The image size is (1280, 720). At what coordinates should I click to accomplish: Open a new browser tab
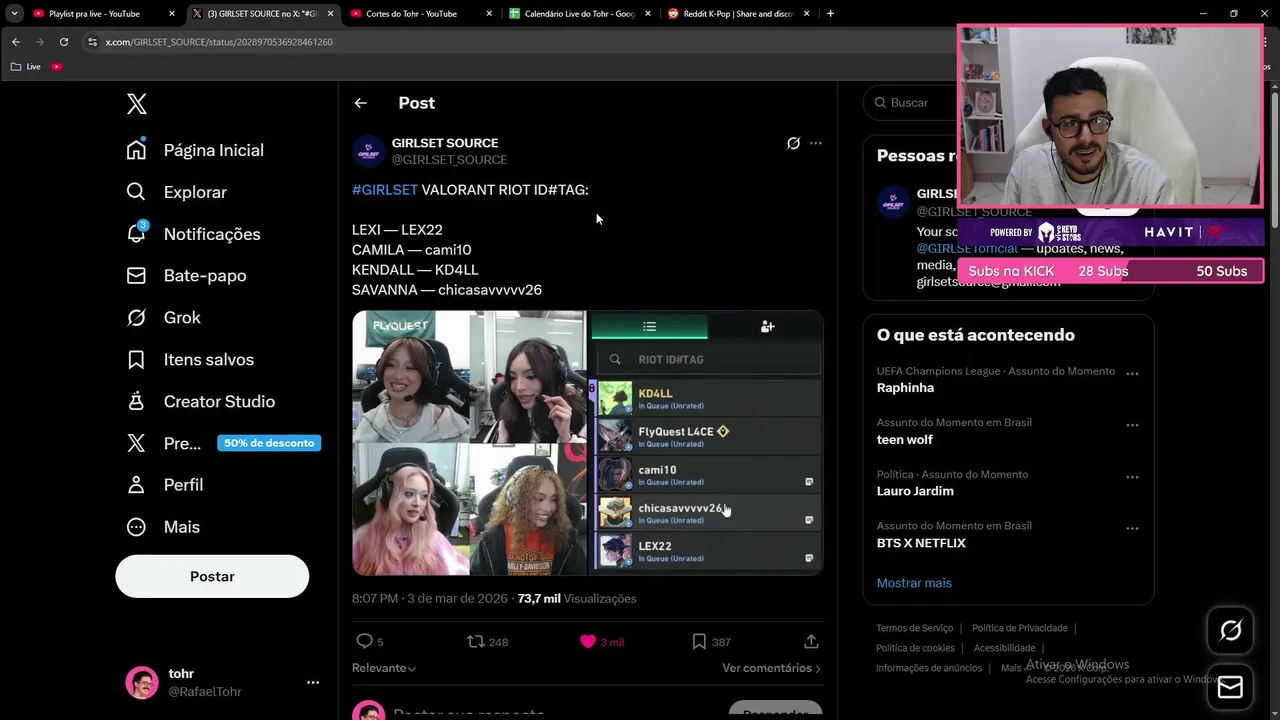830,14
